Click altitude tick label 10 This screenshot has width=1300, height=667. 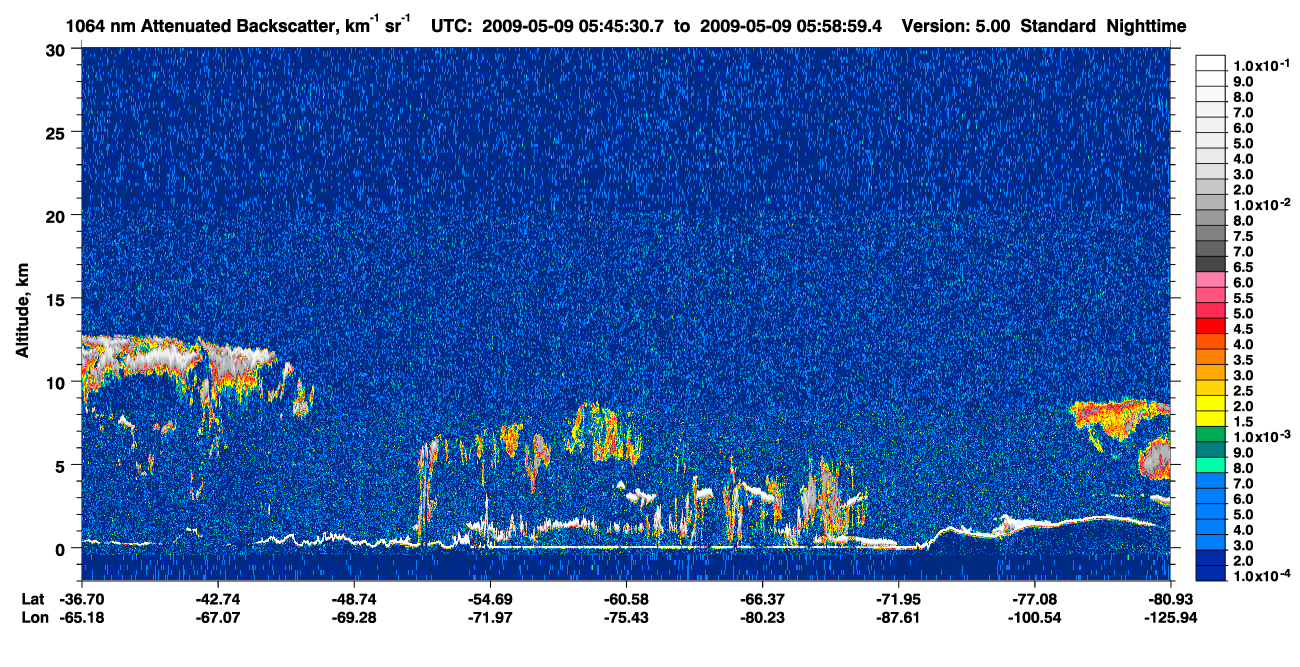pyautogui.click(x=57, y=382)
